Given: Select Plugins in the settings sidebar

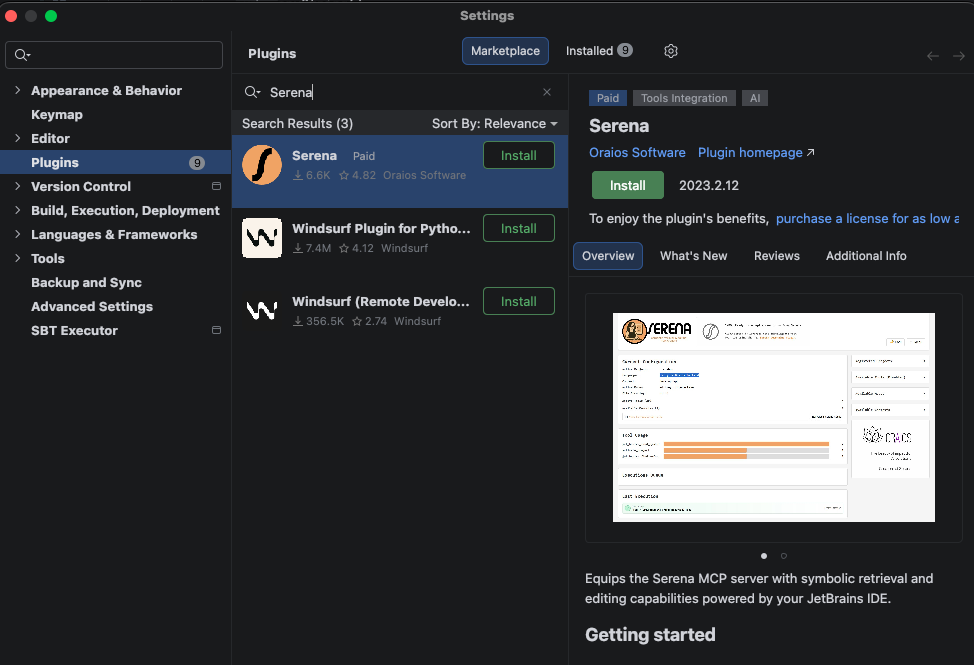Looking at the screenshot, I should [x=116, y=162].
